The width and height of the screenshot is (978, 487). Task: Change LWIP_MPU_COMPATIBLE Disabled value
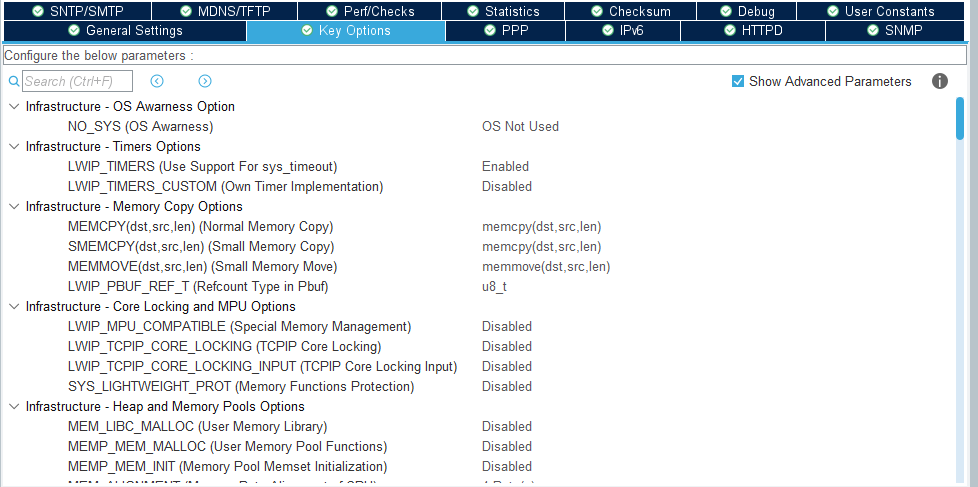[x=506, y=327]
